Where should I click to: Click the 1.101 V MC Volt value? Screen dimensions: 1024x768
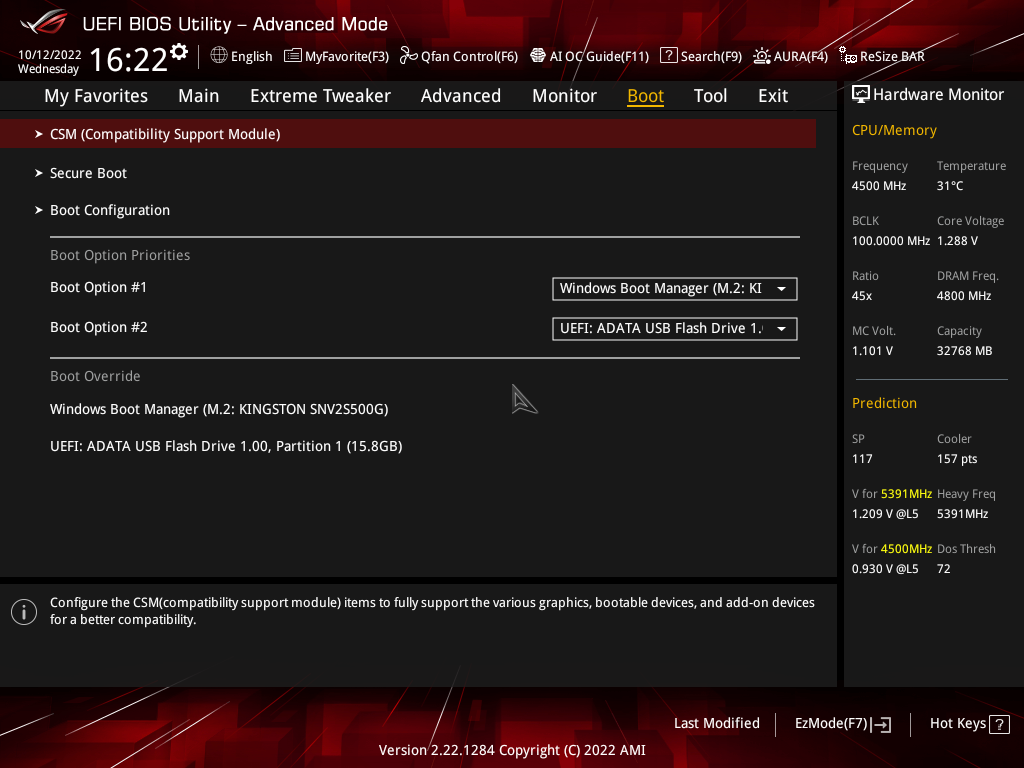click(x=872, y=351)
